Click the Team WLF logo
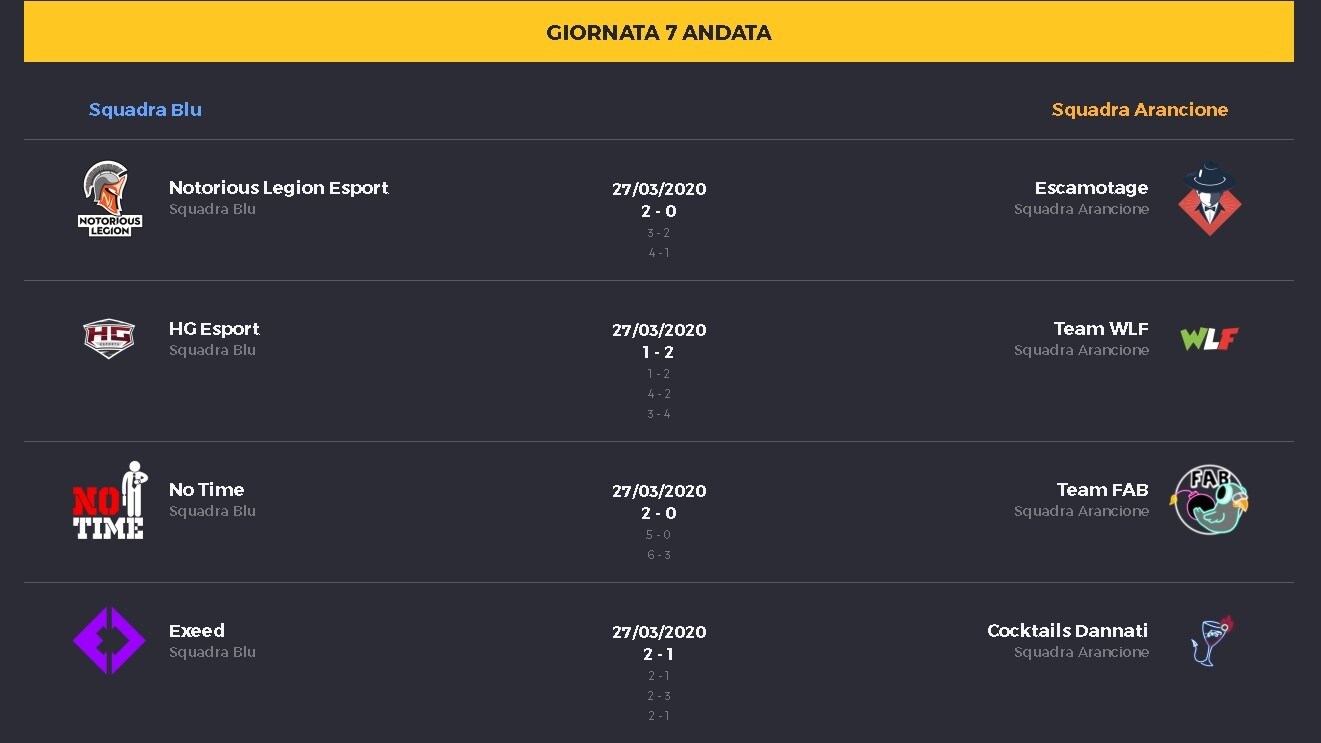 tap(1209, 339)
